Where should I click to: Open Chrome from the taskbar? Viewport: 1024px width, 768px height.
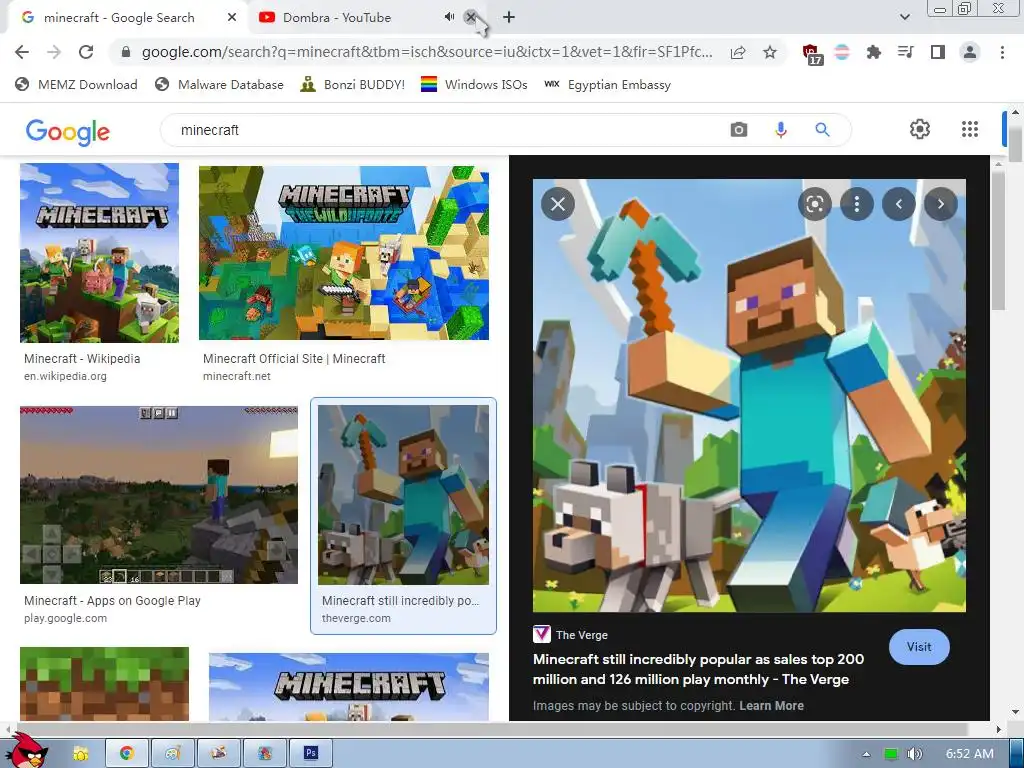(127, 753)
